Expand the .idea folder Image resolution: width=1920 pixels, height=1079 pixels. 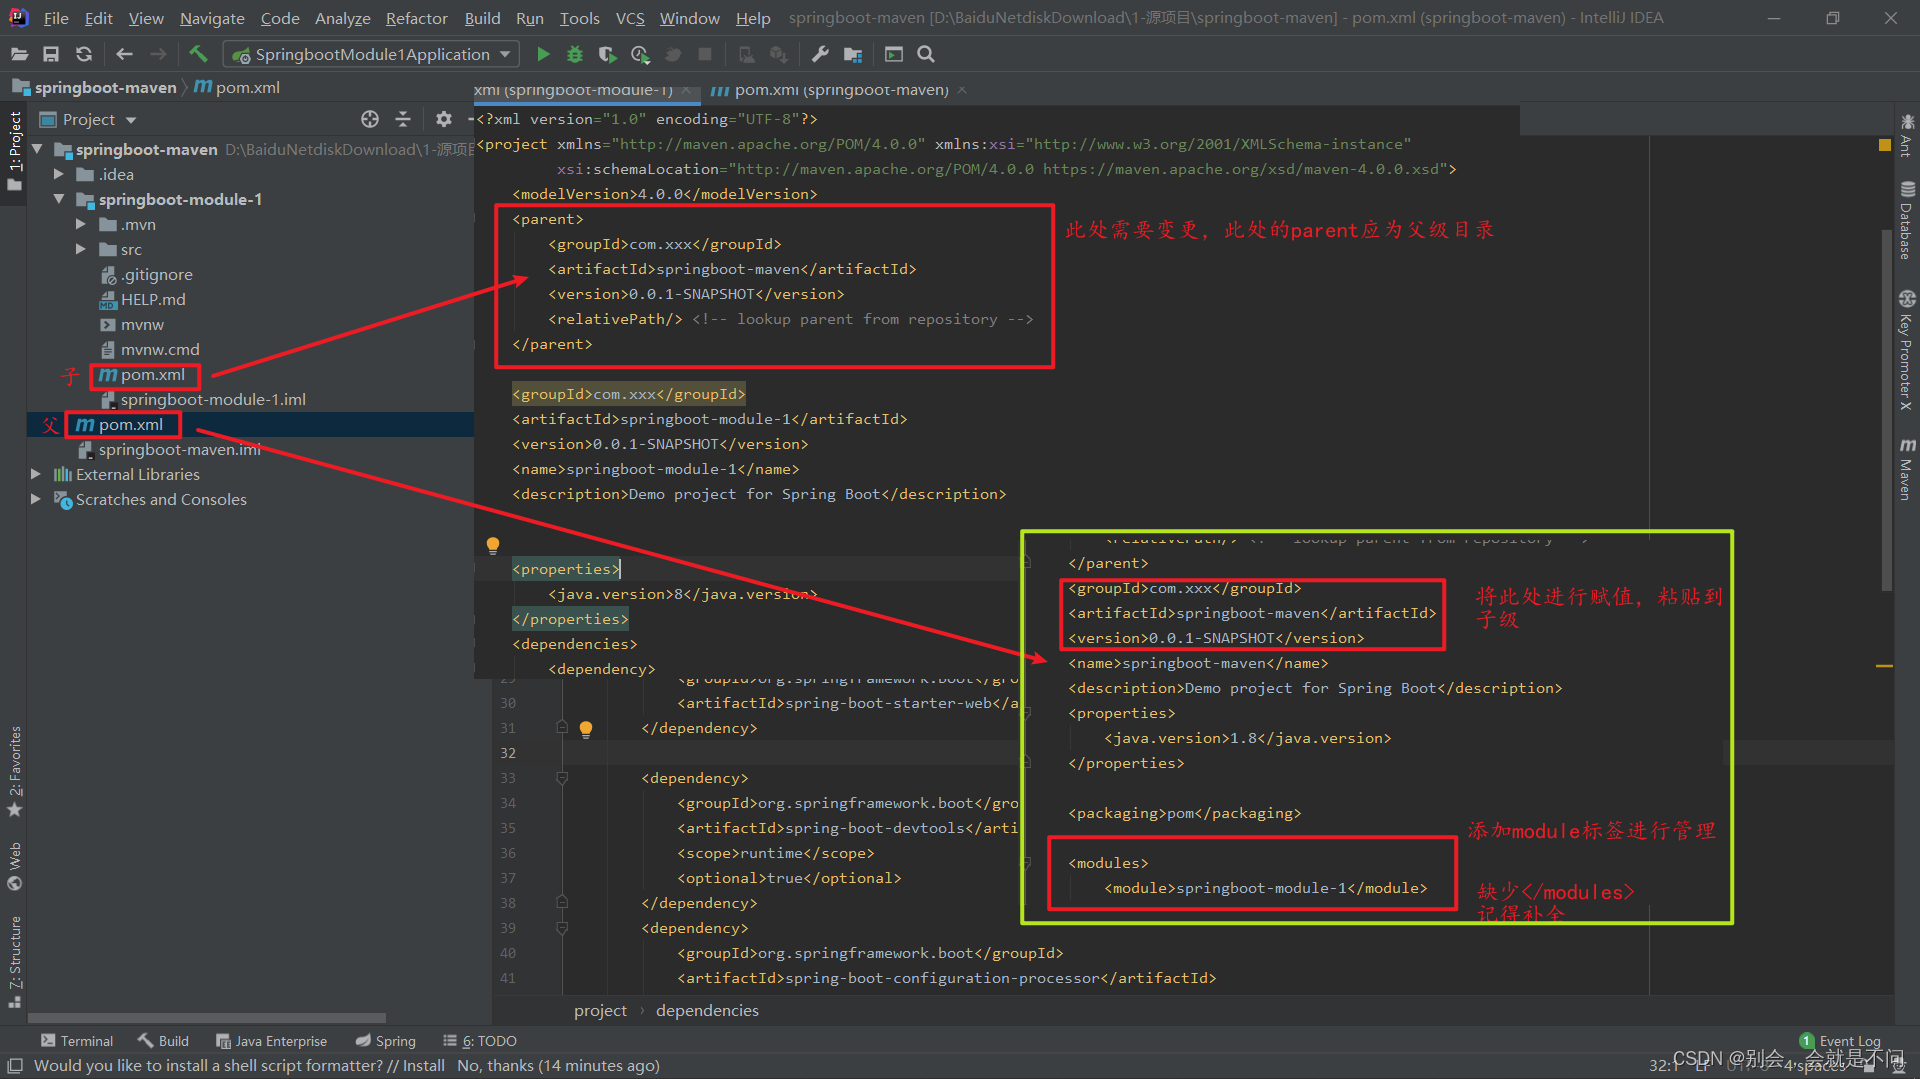(x=59, y=174)
